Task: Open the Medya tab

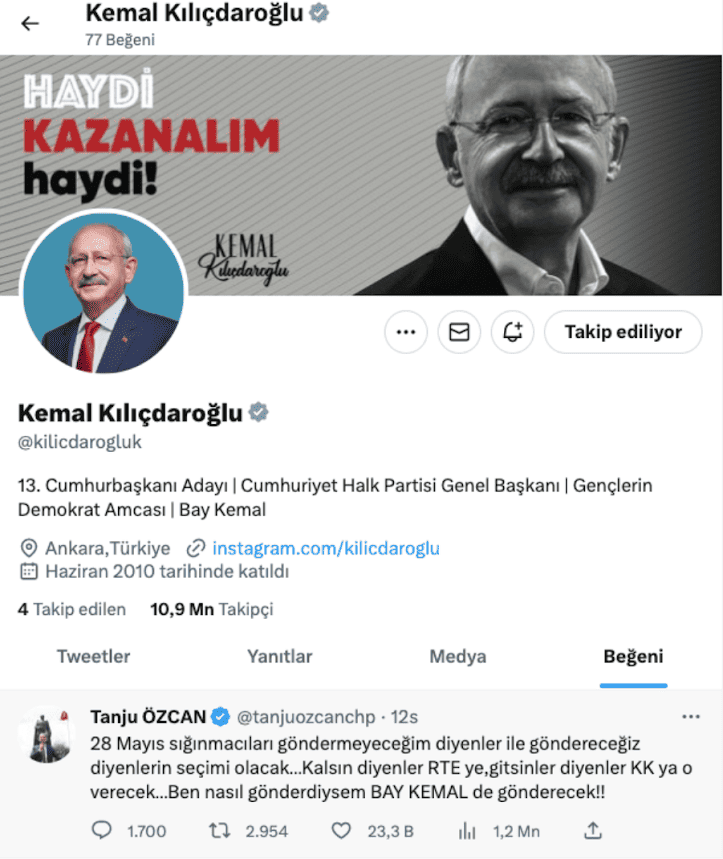Action: [458, 656]
